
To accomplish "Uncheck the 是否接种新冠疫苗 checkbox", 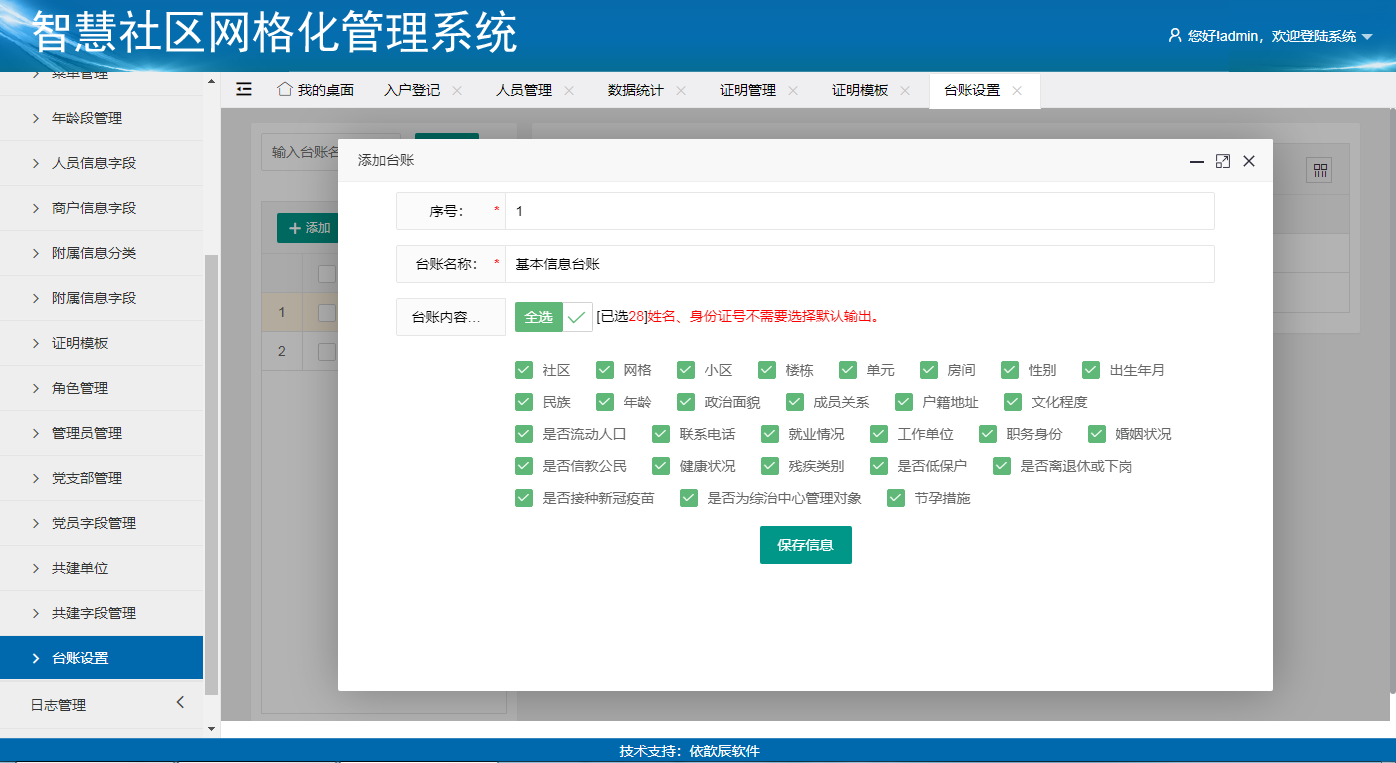I will [524, 498].
